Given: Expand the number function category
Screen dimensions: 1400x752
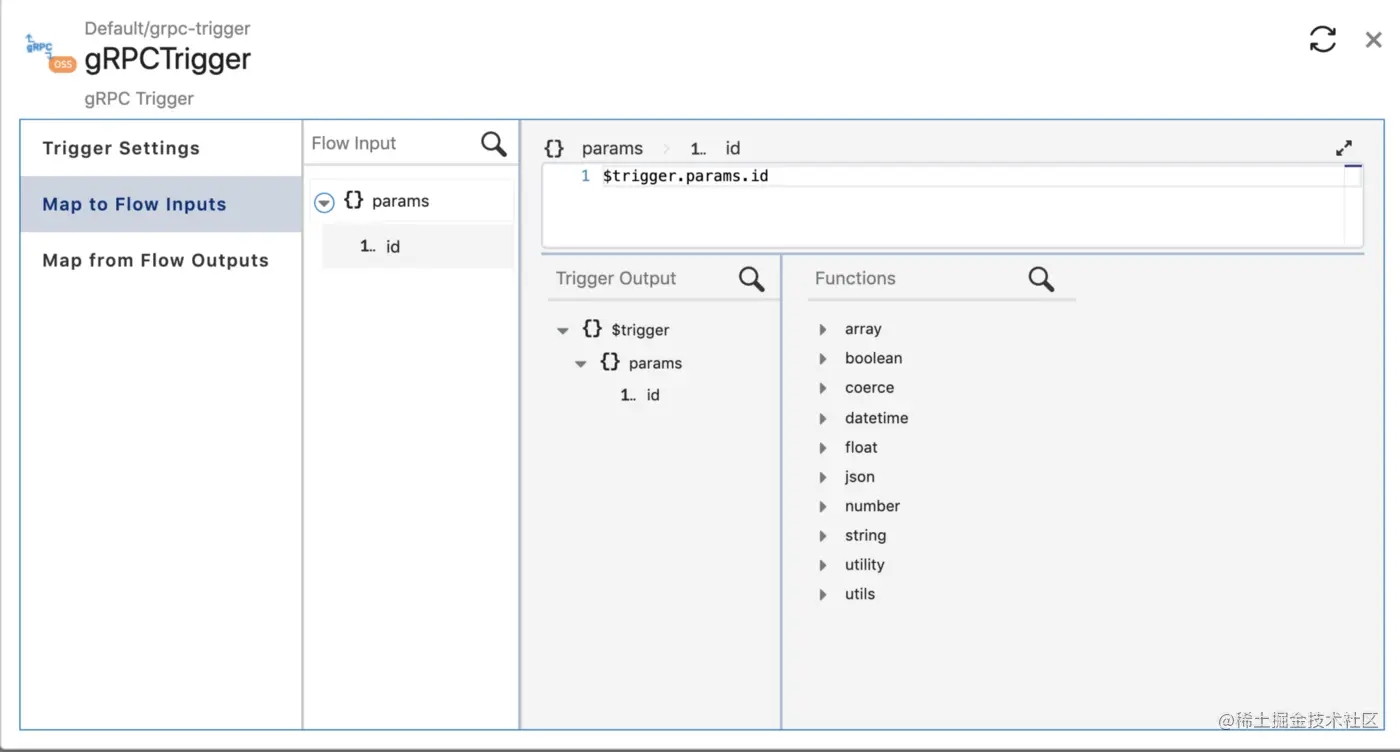Looking at the screenshot, I should point(823,506).
